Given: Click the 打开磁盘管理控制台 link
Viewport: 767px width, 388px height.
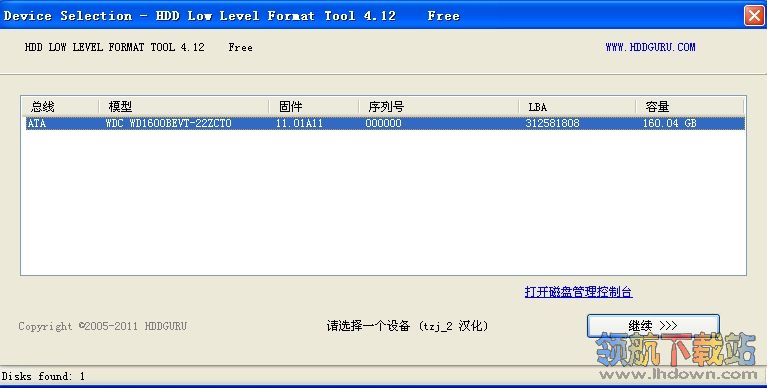Looking at the screenshot, I should click(578, 292).
